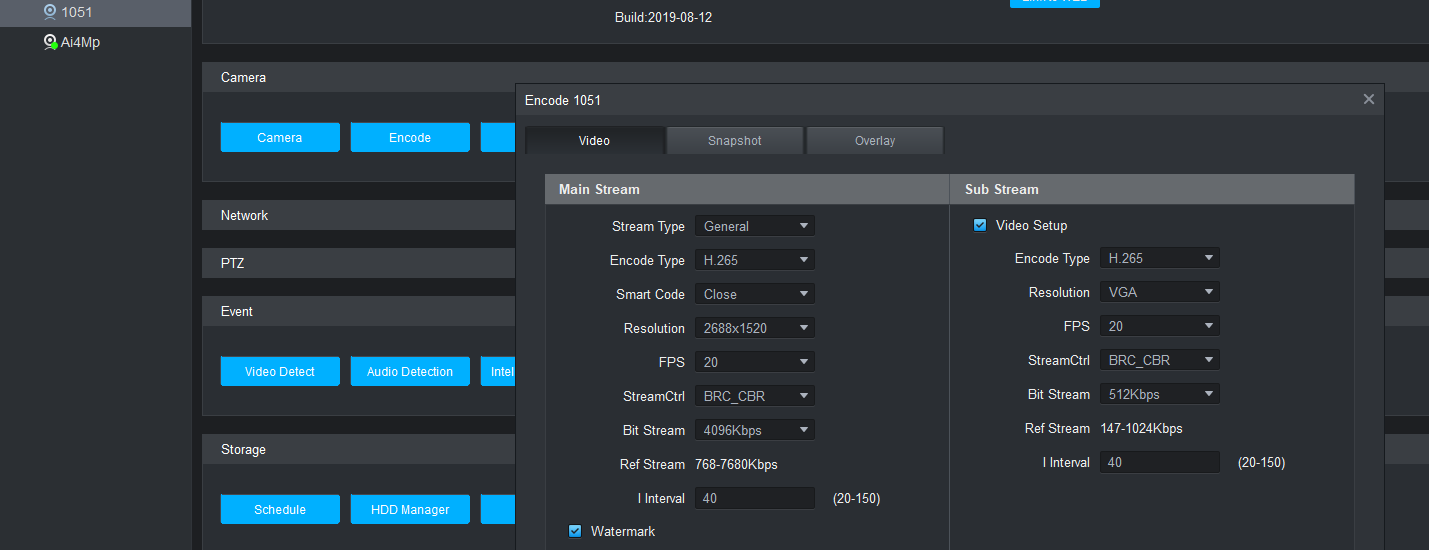Open Sub Stream StreamCtrl dropdown
1429x550 pixels.
point(1160,360)
